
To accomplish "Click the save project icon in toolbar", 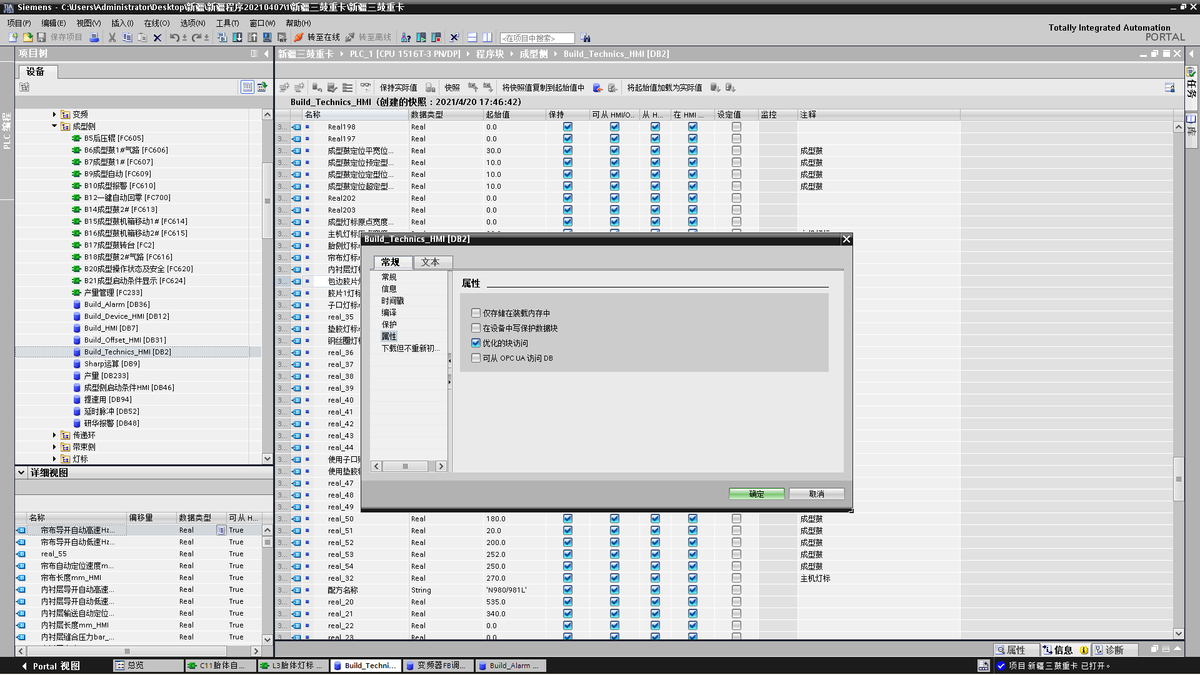I will click(42, 37).
